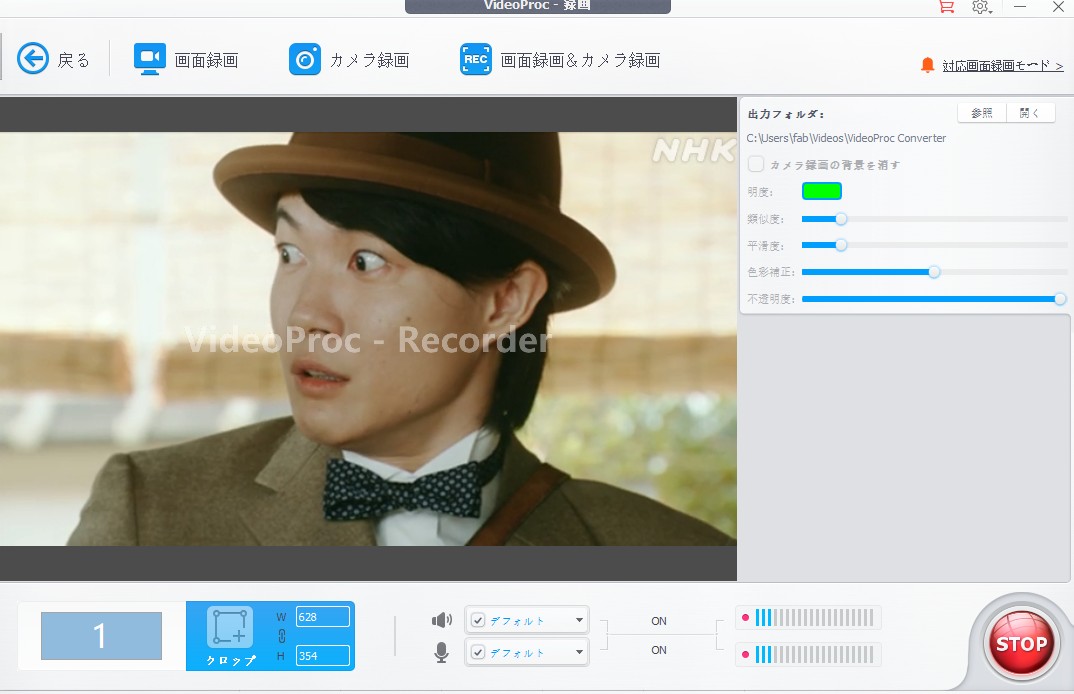
Task: Toggle the speaker ON switch
Action: click(x=659, y=621)
